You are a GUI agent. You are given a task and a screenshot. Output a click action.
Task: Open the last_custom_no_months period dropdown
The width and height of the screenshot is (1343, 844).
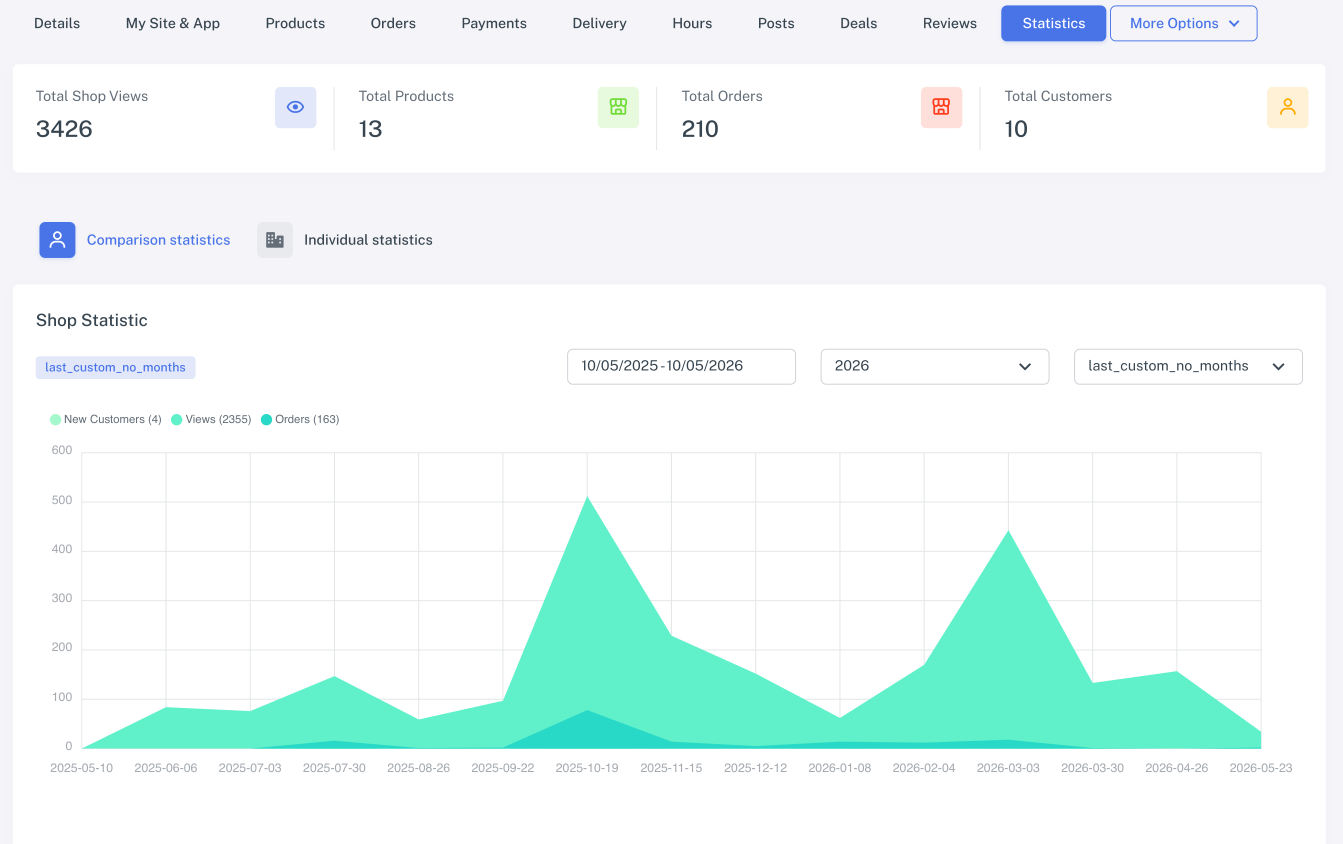1188,366
